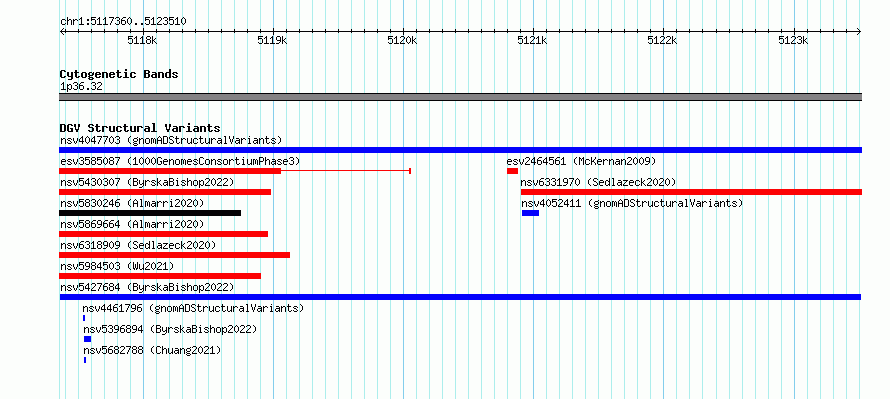Click the tiny nsv5682788 Chuang2021 blue marker
The width and height of the screenshot is (890, 399).
click(85, 360)
